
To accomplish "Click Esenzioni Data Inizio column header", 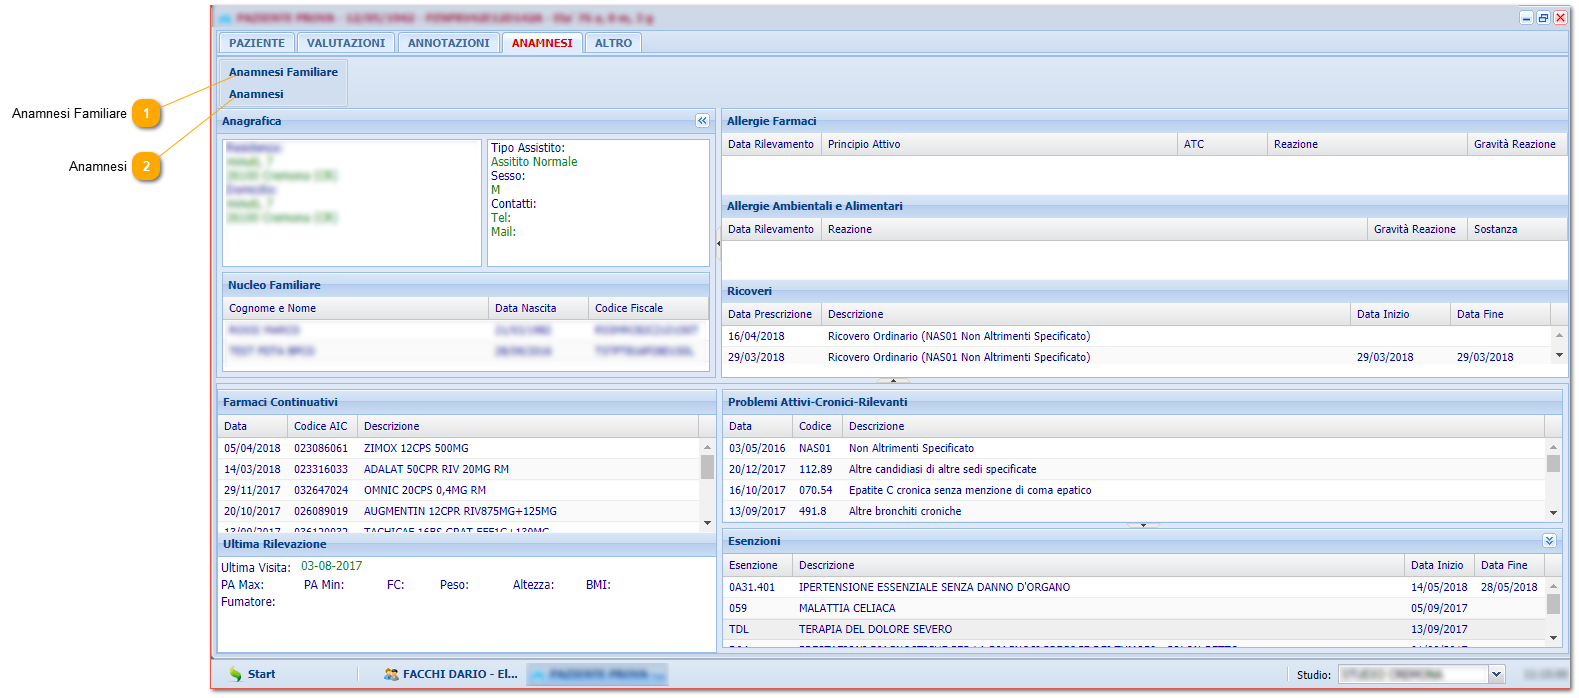I will [x=1439, y=565].
